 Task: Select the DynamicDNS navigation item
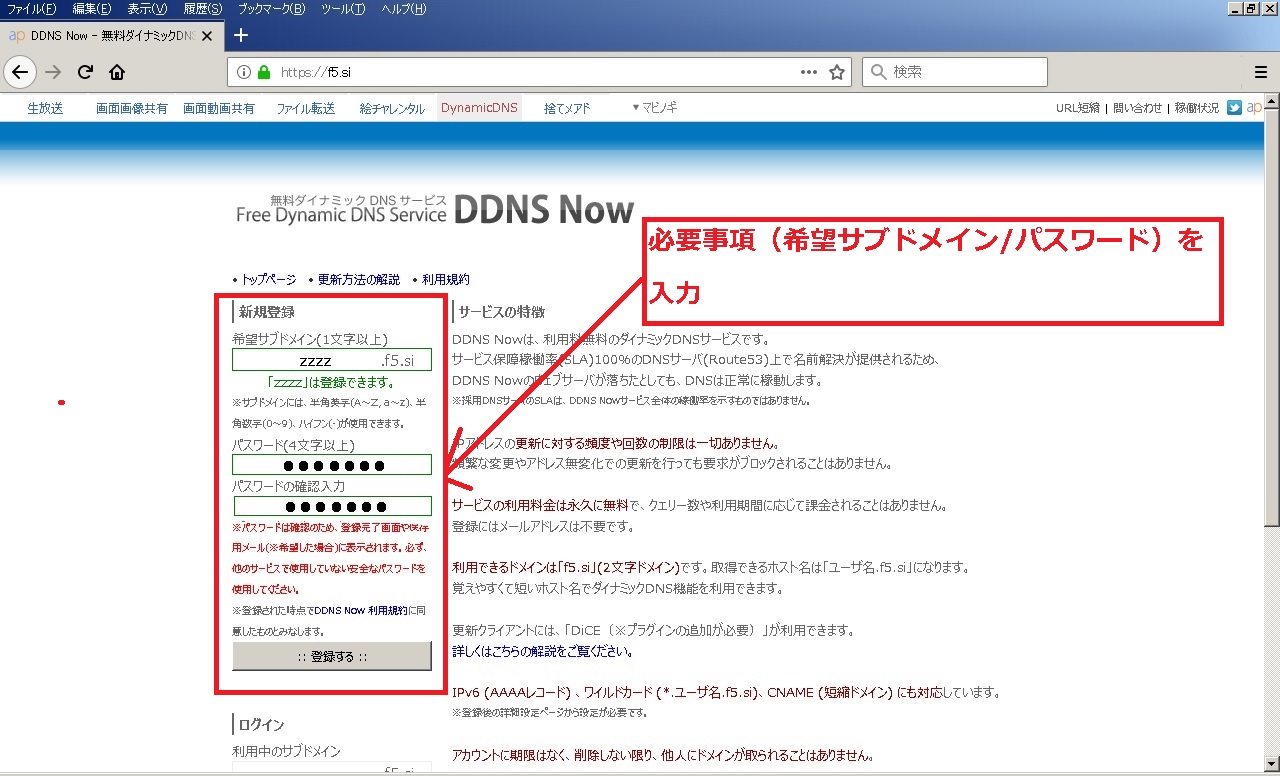[480, 108]
